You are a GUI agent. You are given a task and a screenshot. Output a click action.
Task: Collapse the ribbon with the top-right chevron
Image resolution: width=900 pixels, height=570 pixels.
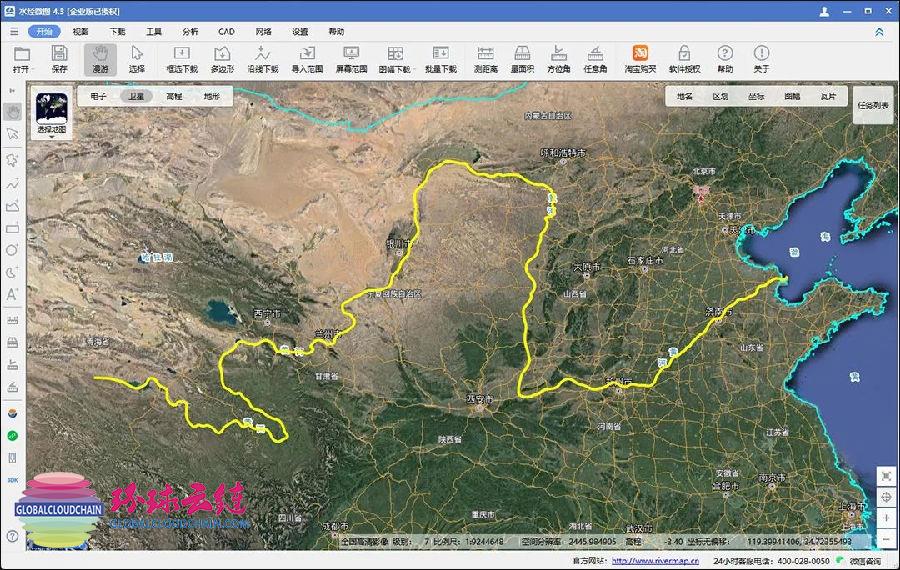click(x=879, y=31)
